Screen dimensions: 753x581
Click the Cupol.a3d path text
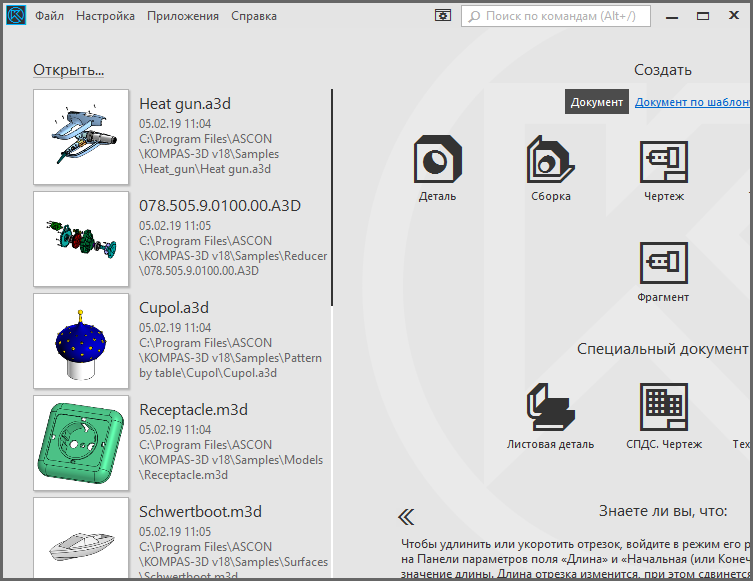pos(230,358)
